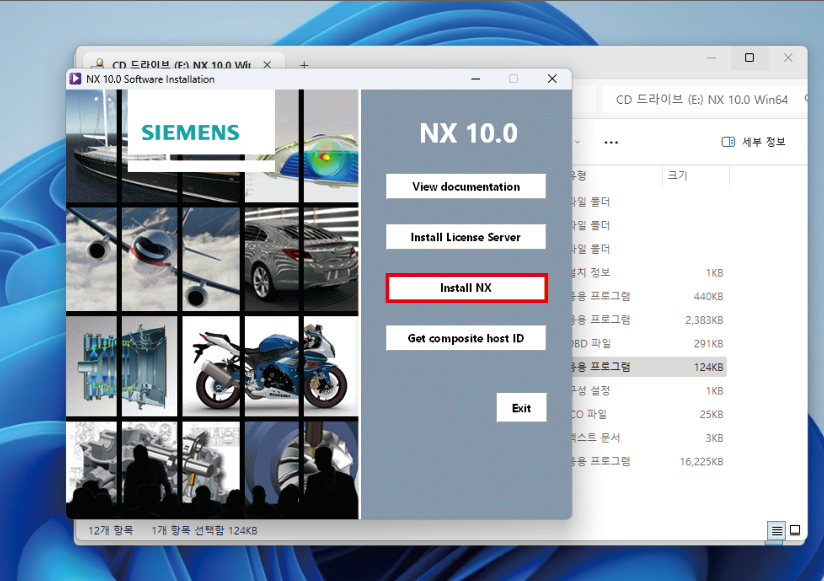Image resolution: width=824 pixels, height=581 pixels.
Task: Minimize the NX 10.0 Software Installation window
Action: (x=476, y=79)
